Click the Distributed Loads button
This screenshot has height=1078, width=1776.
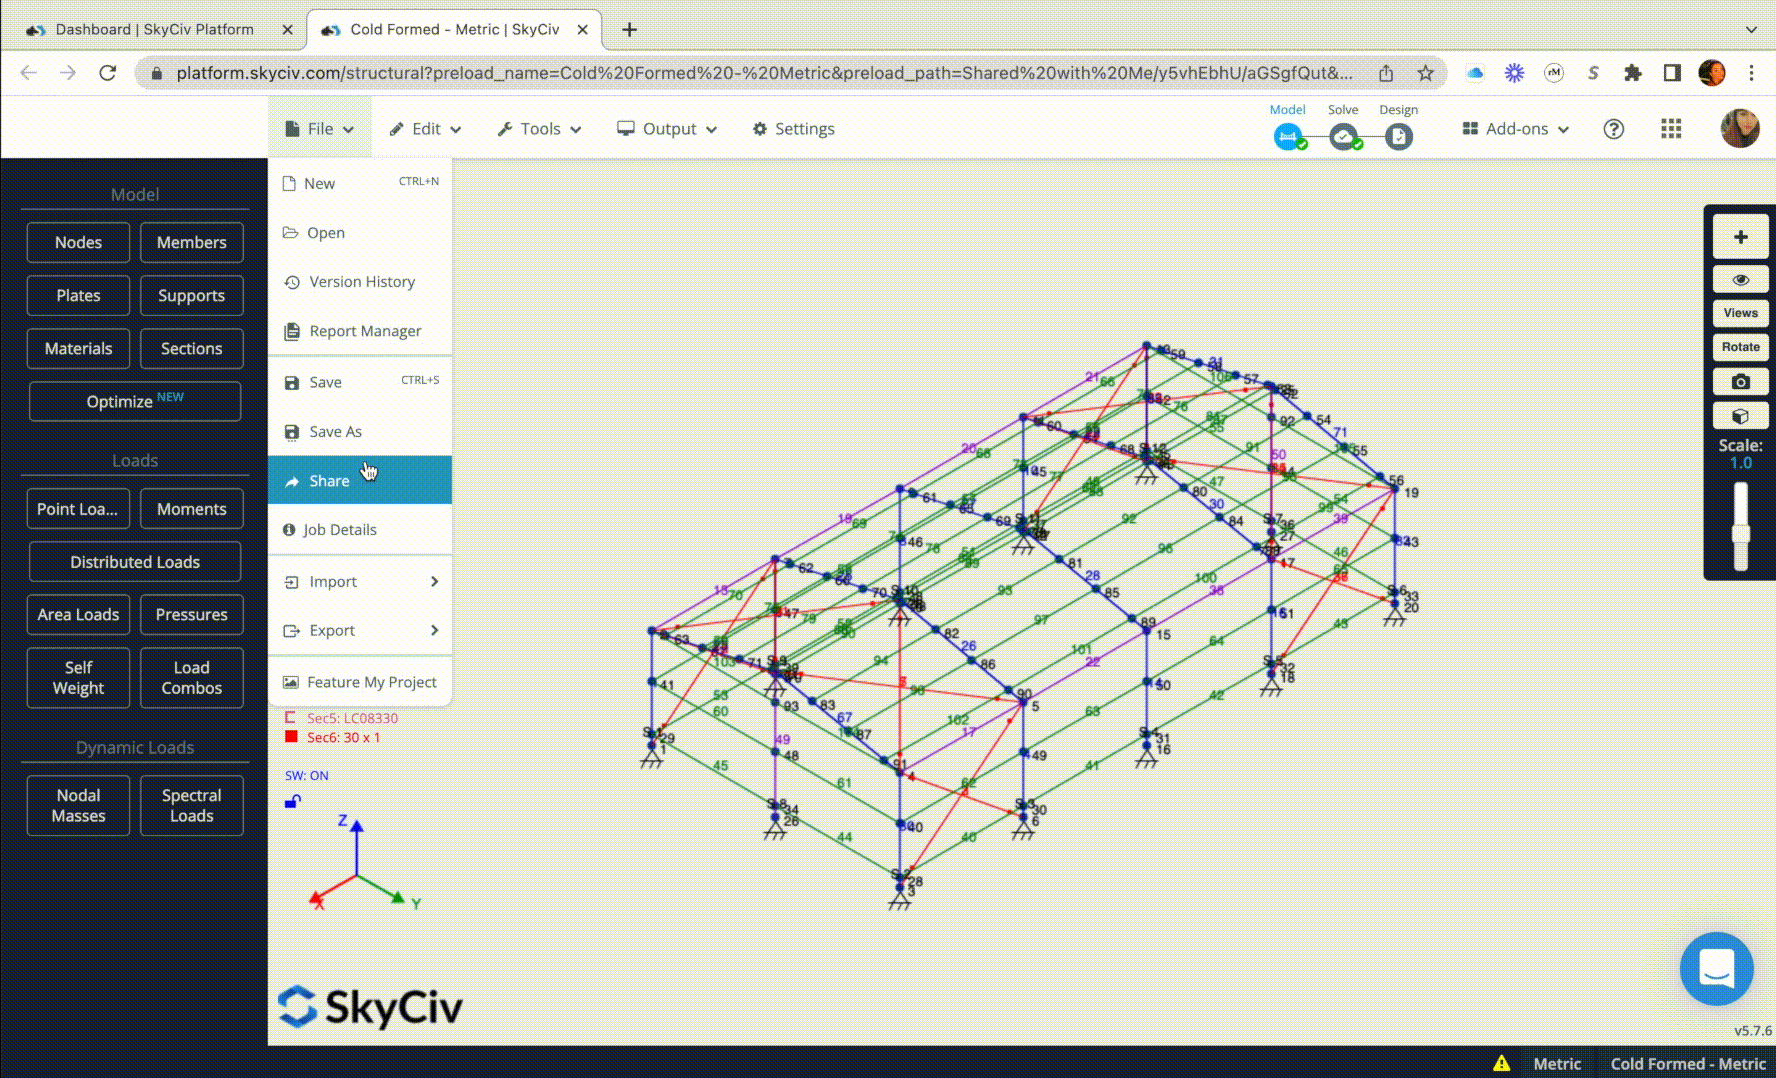coord(135,562)
